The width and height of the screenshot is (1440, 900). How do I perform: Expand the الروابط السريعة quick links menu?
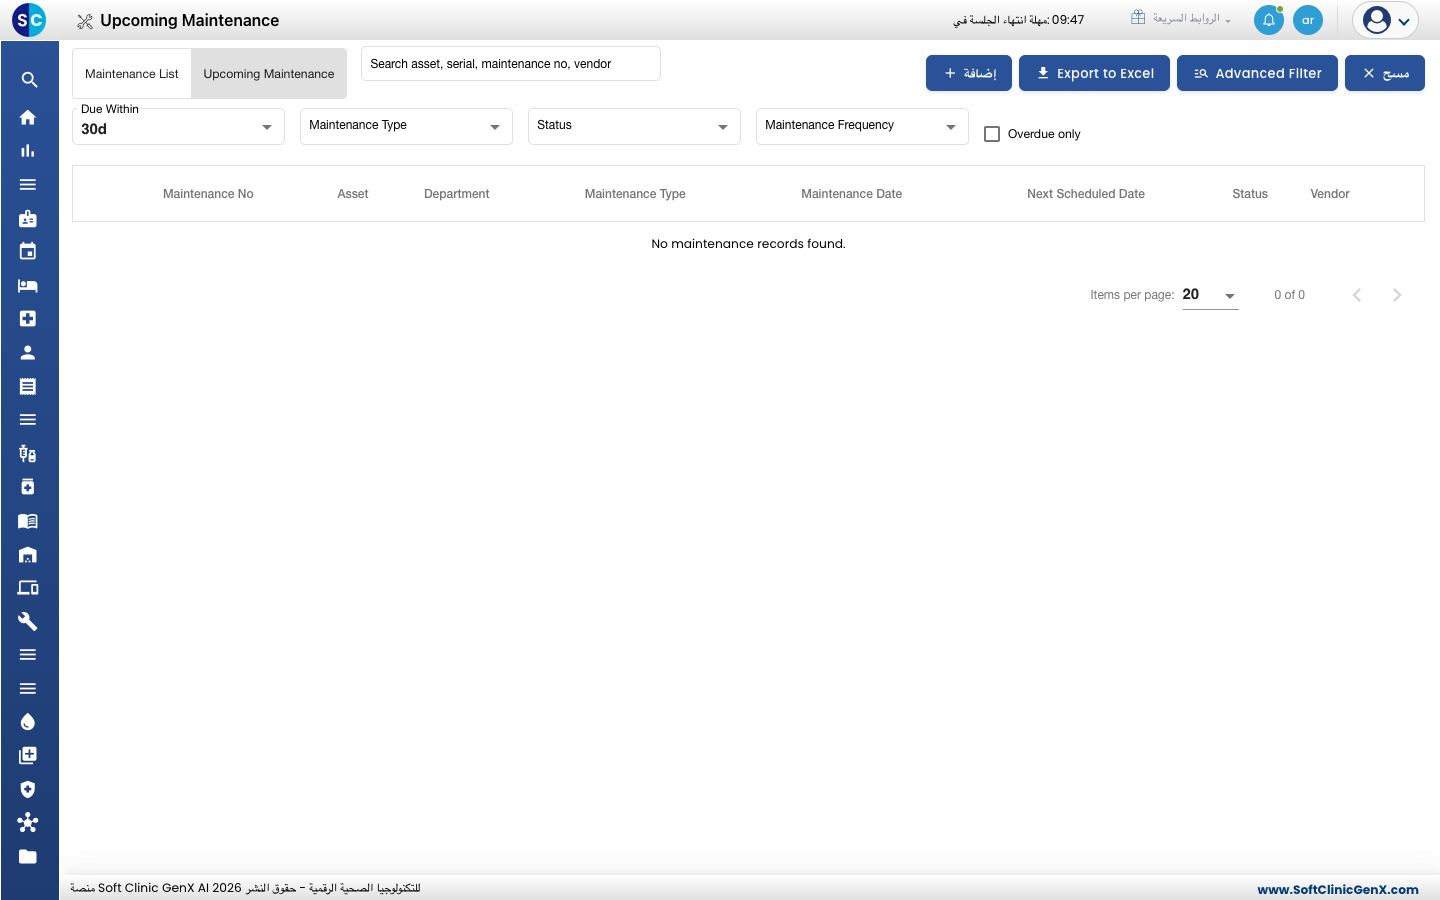(x=1181, y=18)
